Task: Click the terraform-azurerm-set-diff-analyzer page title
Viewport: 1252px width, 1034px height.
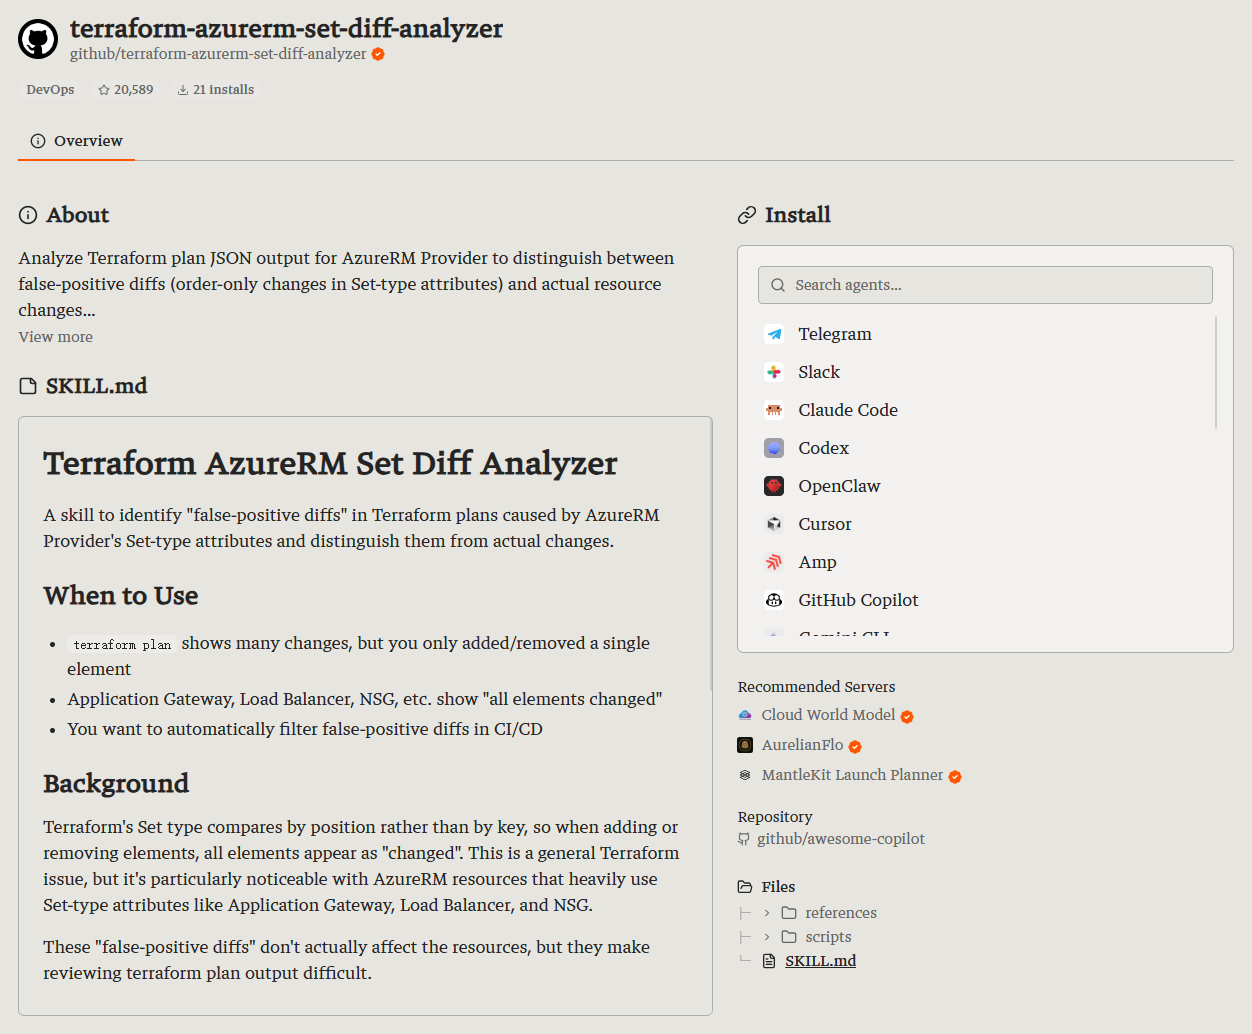Action: pos(286,28)
